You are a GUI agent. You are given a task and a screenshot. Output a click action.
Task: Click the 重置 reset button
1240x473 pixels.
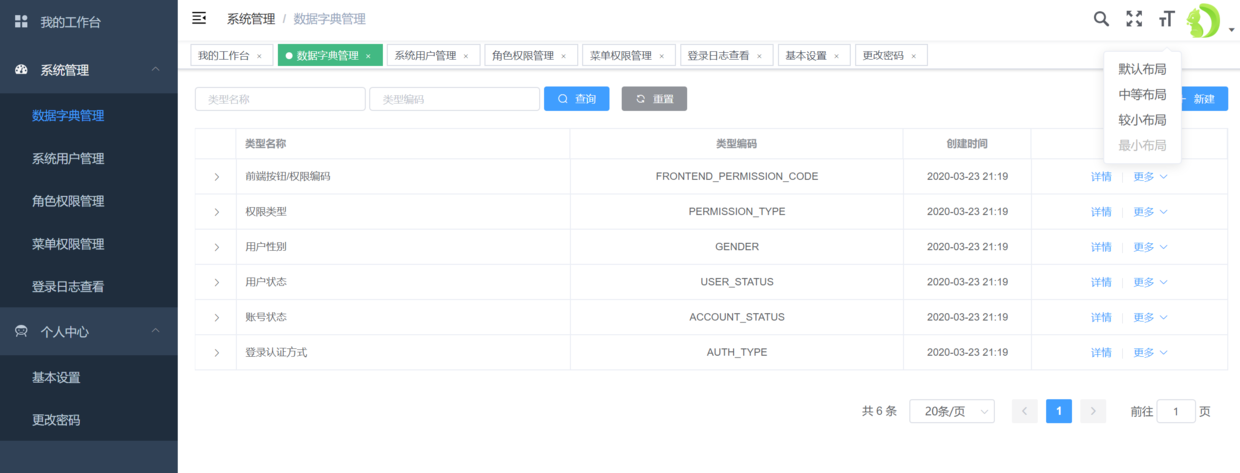point(654,99)
